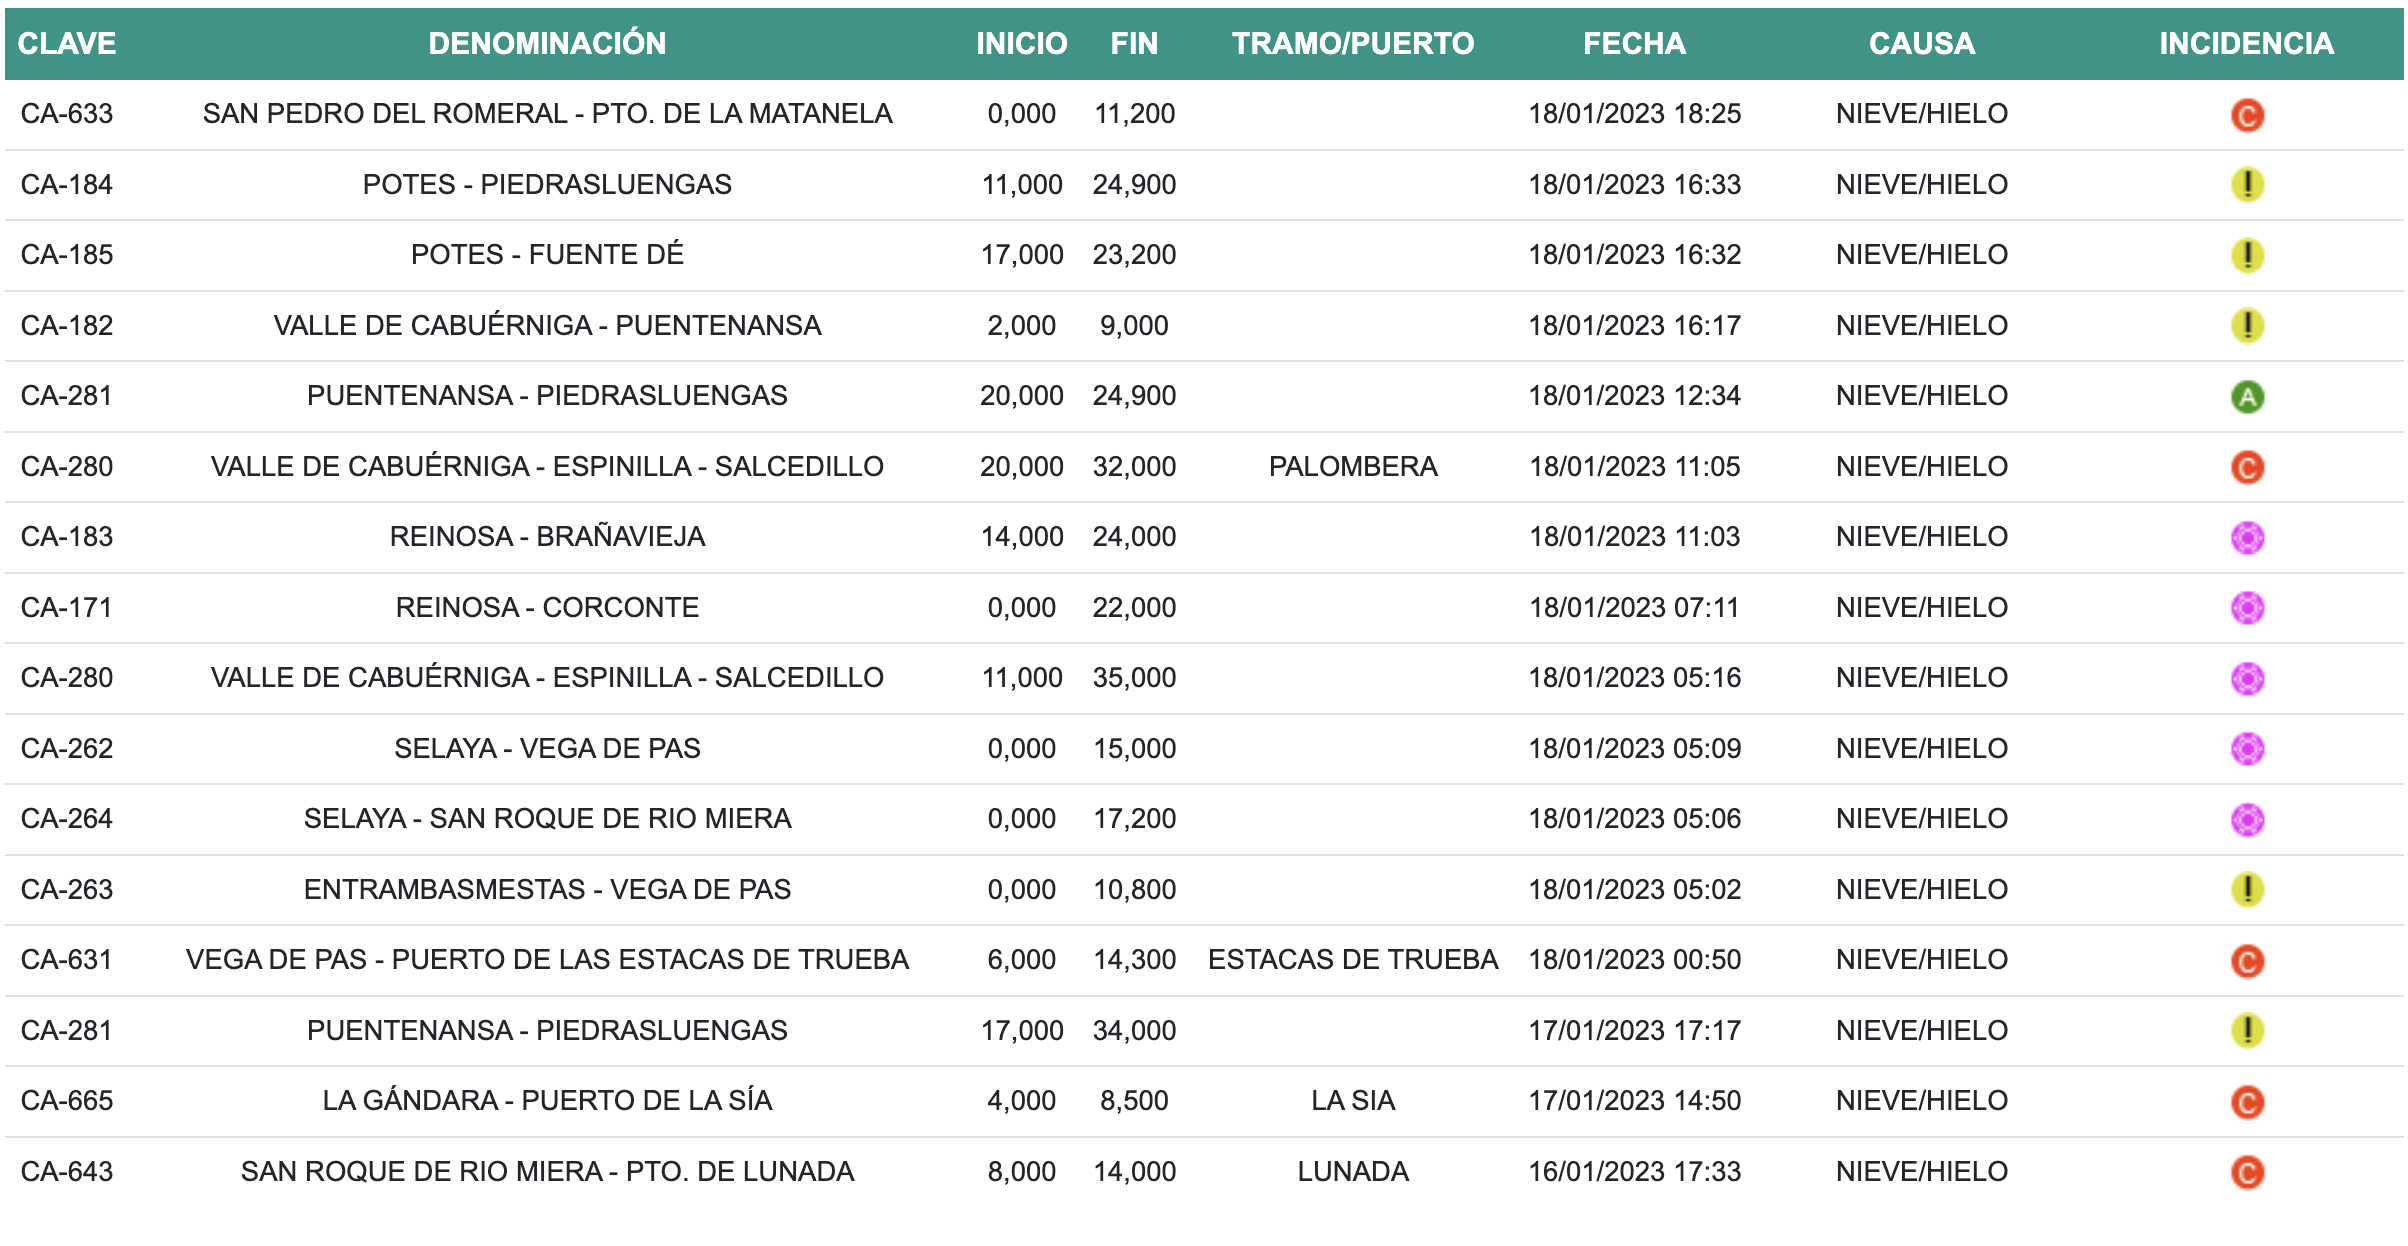Click the INCIDENCIA column header
Screen dimensions: 2408x1246
click(x=2246, y=43)
